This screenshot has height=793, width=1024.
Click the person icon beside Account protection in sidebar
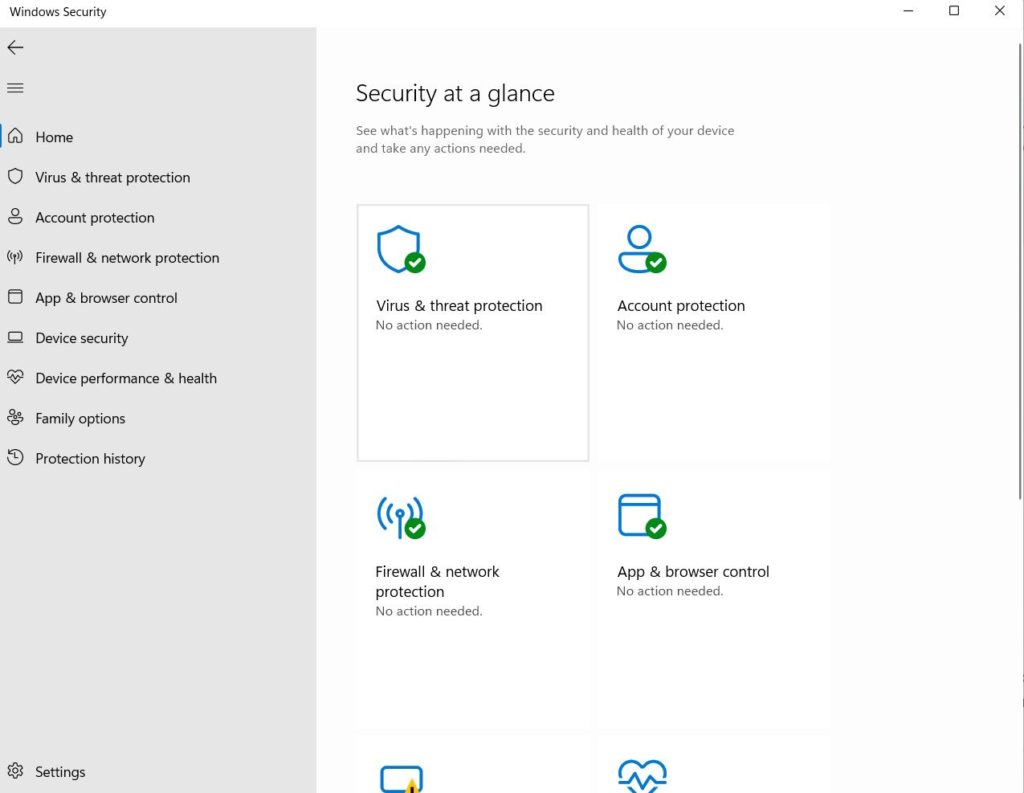(x=15, y=217)
